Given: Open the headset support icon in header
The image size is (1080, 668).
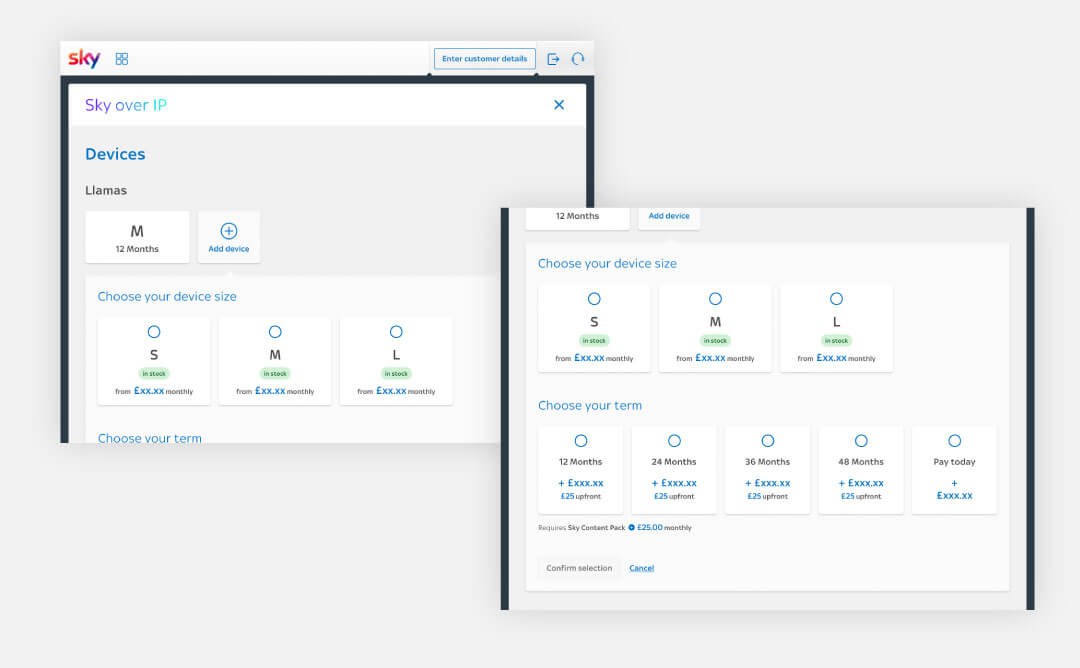Looking at the screenshot, I should tap(578, 59).
